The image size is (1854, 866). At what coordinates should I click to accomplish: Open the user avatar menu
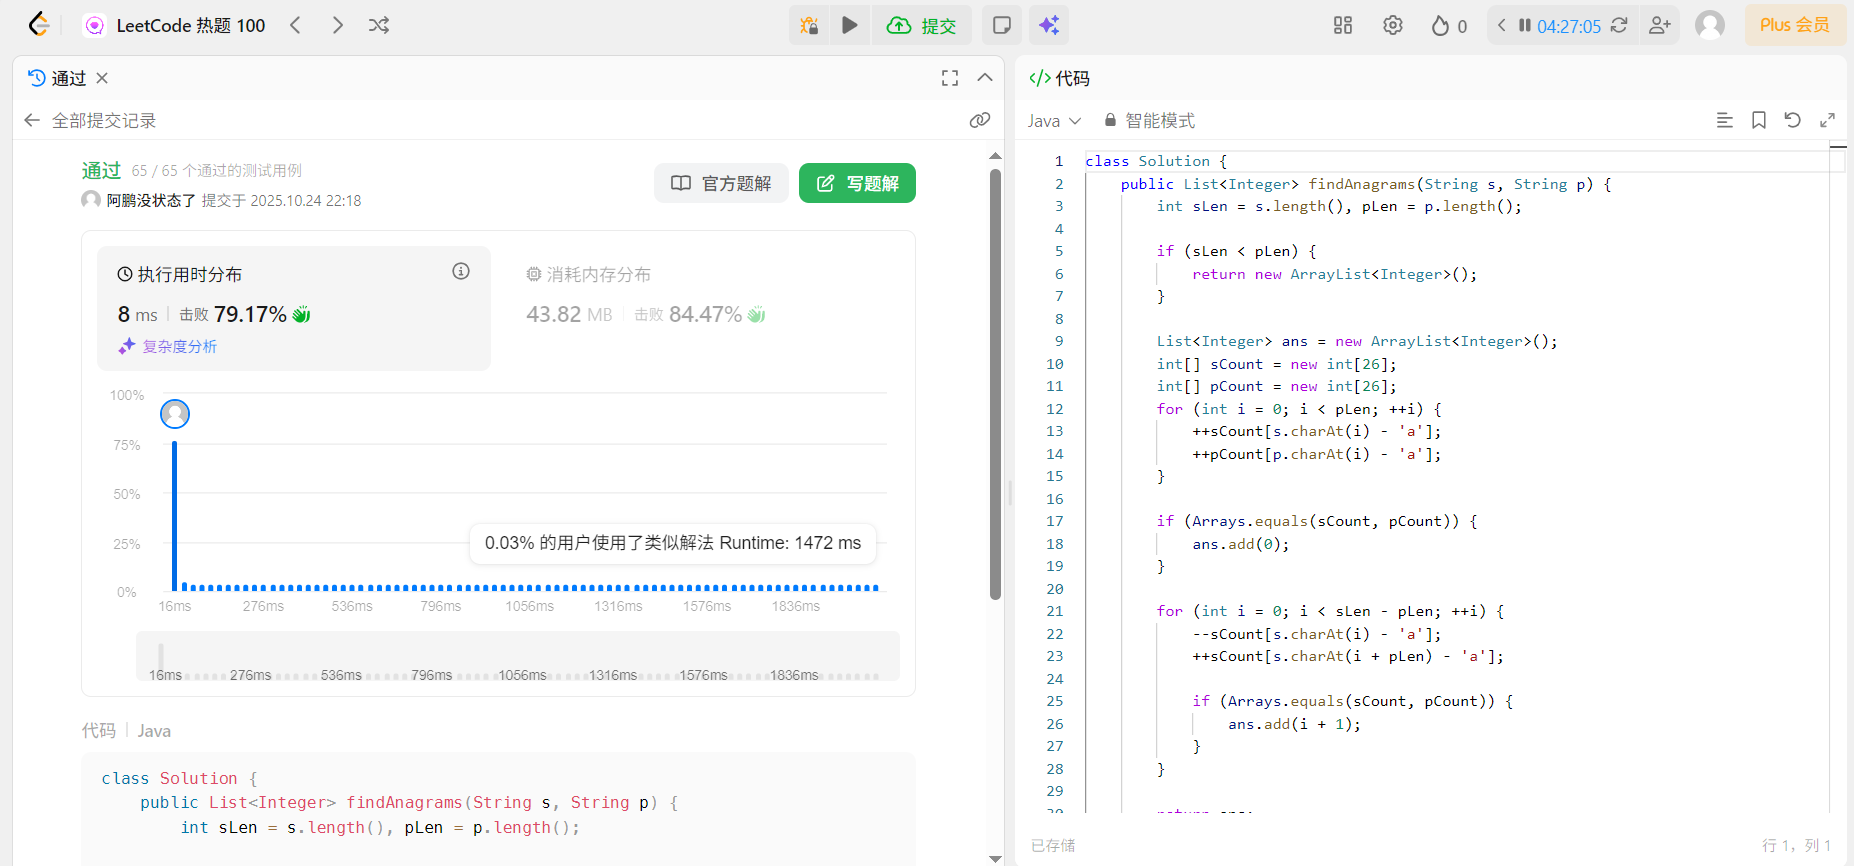click(1710, 25)
